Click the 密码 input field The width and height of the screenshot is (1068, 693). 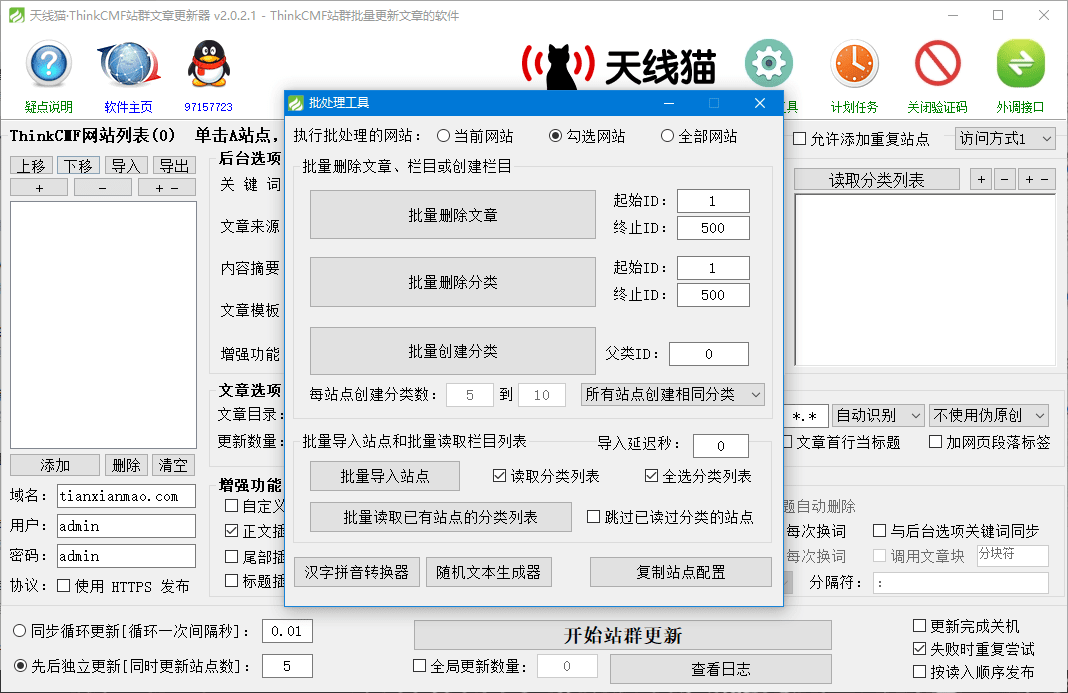point(126,556)
